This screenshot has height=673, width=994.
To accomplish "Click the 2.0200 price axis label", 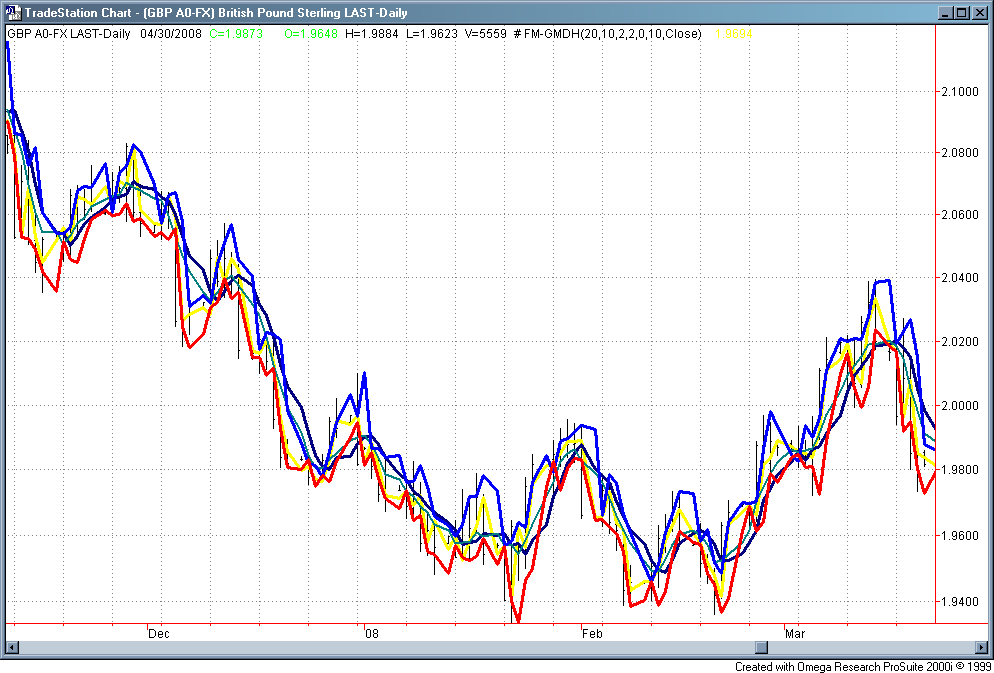I will (x=961, y=342).
